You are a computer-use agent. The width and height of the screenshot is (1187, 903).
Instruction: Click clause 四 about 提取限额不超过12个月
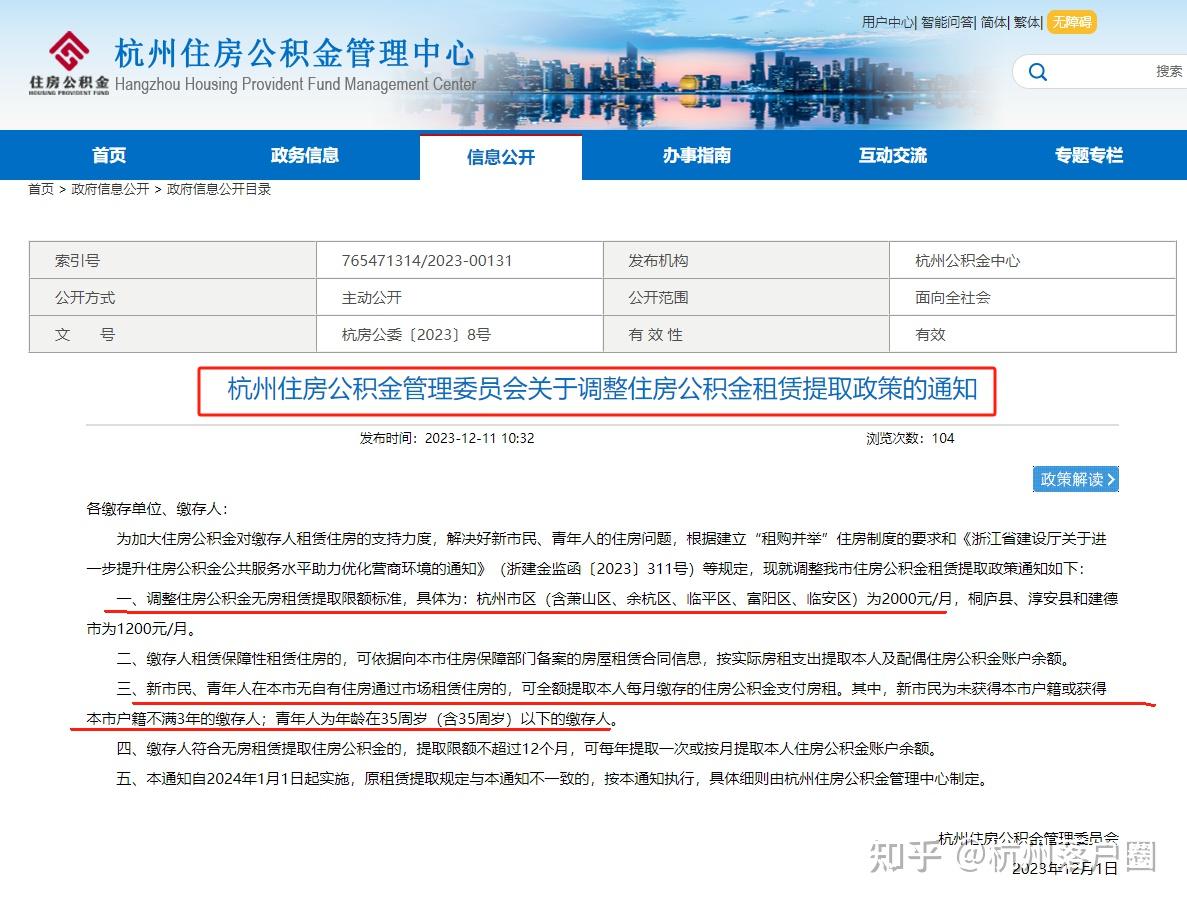528,749
